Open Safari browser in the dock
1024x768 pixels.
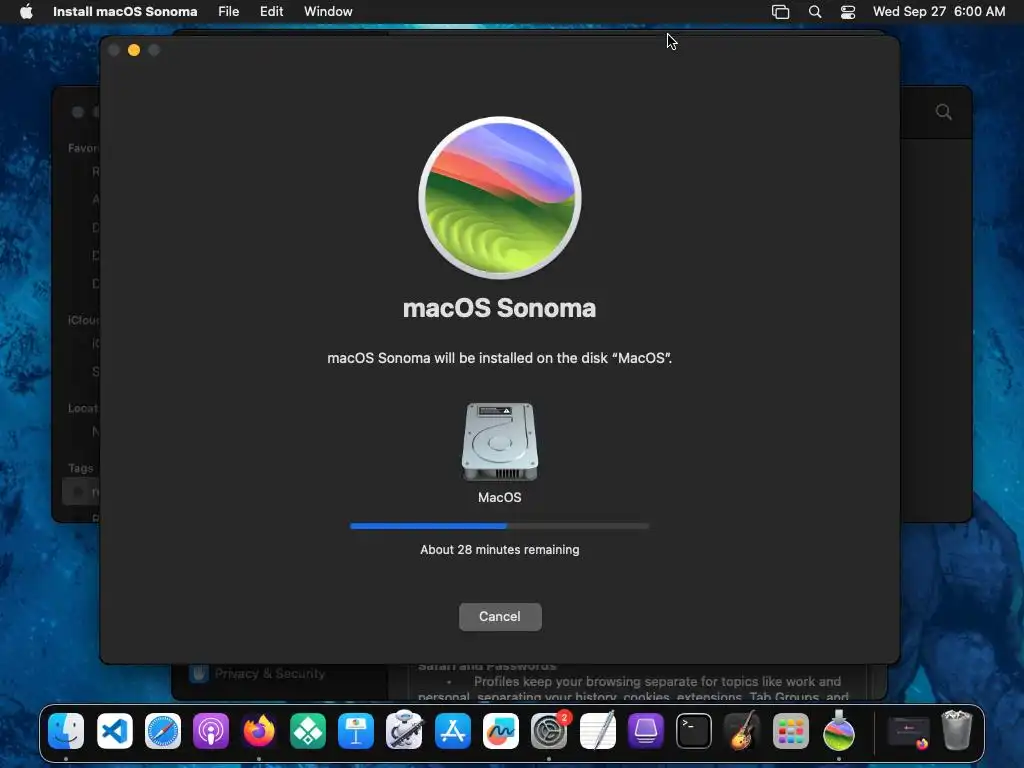[x=163, y=731]
